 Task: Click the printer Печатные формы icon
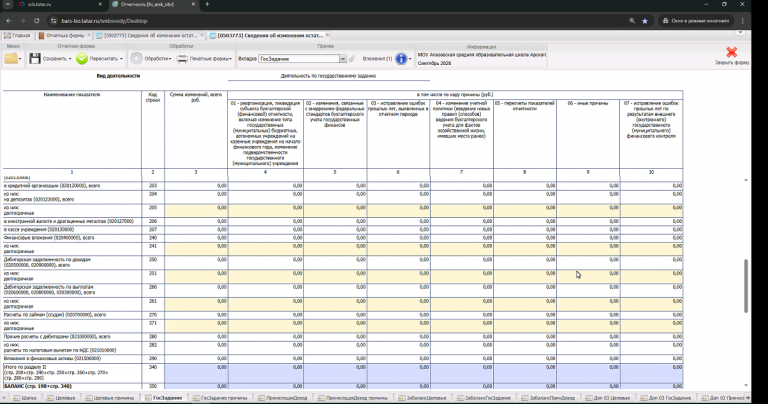tap(182, 58)
